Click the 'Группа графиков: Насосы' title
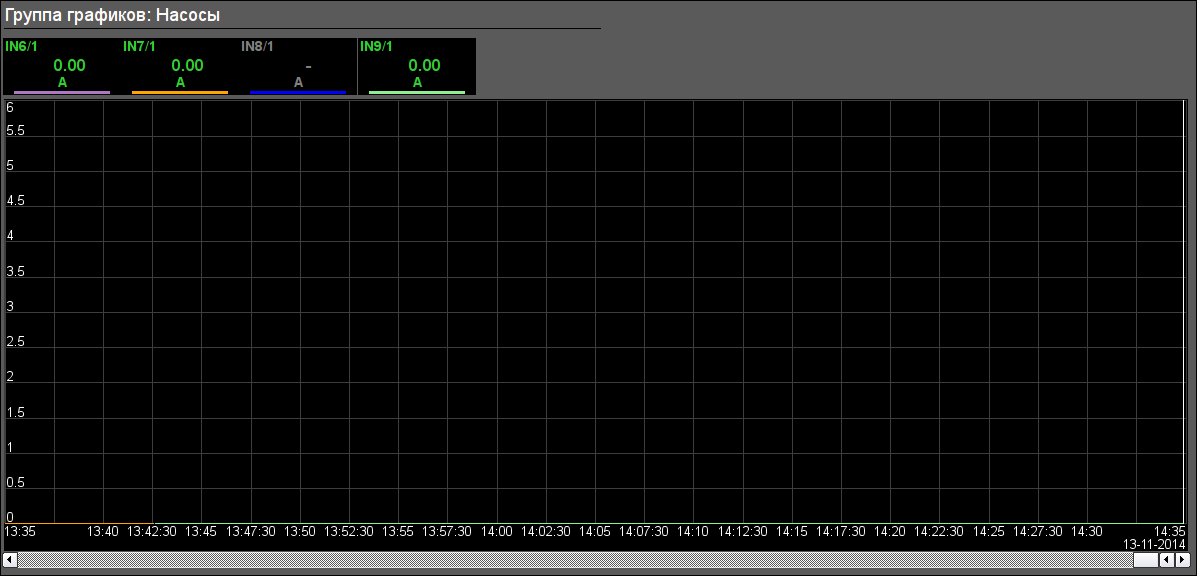The height and width of the screenshot is (576, 1197). pyautogui.click(x=112, y=14)
